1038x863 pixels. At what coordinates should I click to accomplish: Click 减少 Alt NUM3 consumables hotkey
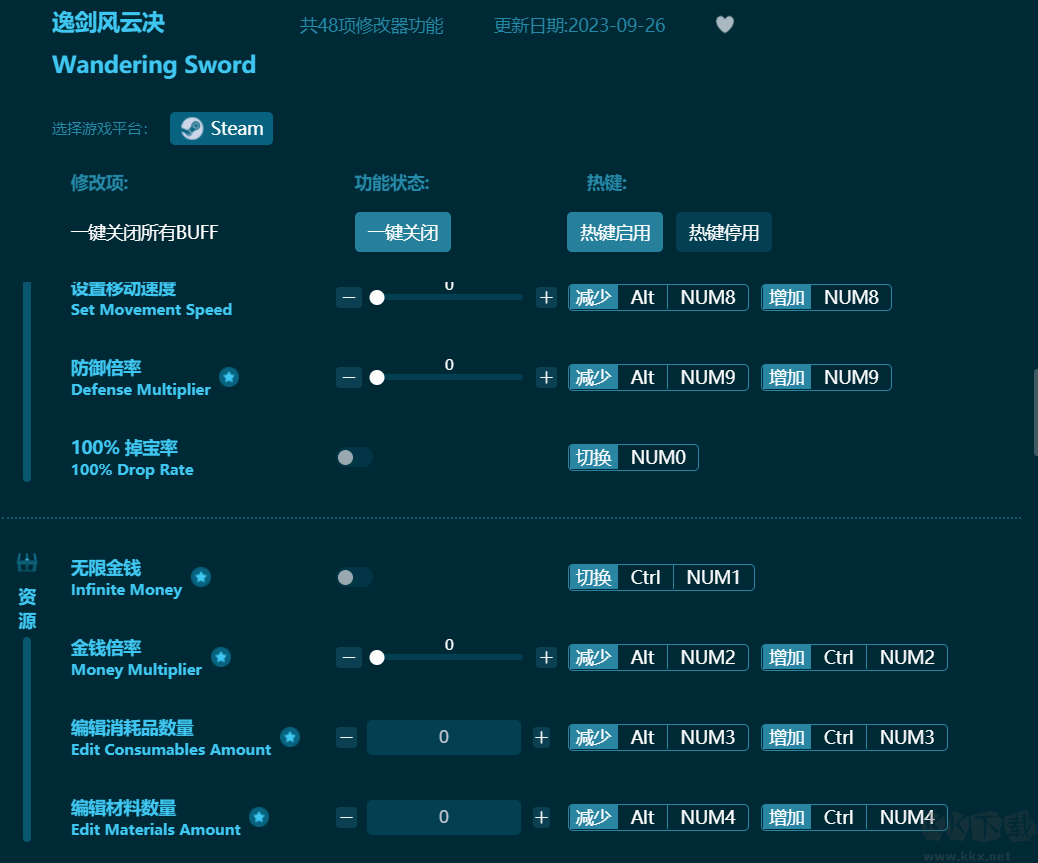point(658,737)
